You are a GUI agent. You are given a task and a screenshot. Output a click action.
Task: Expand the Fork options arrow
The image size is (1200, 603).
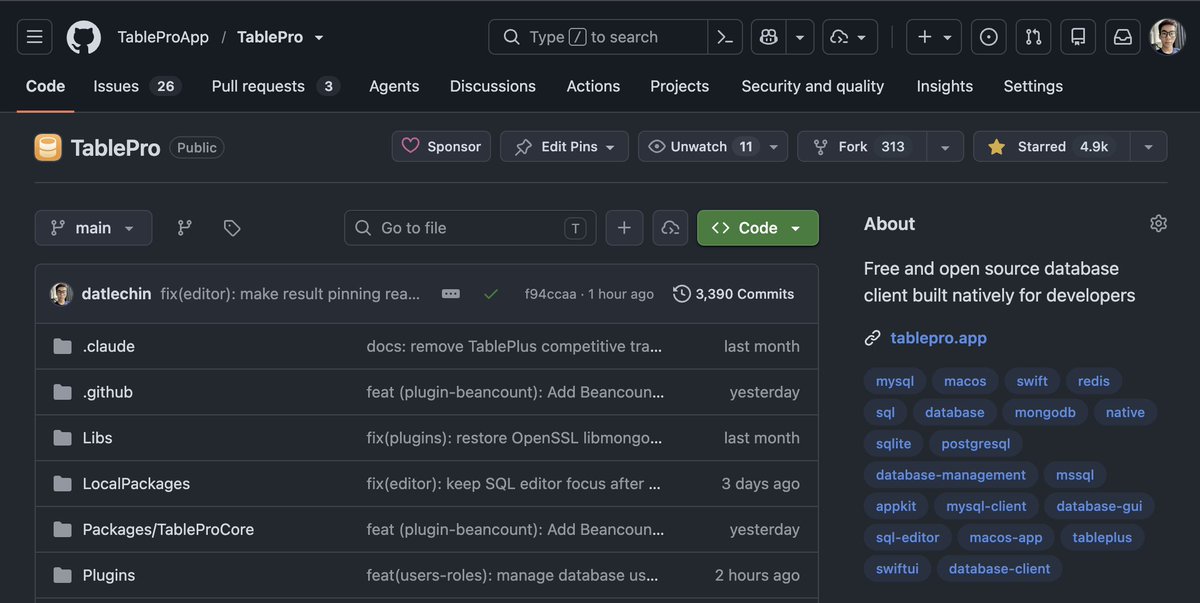click(945, 146)
